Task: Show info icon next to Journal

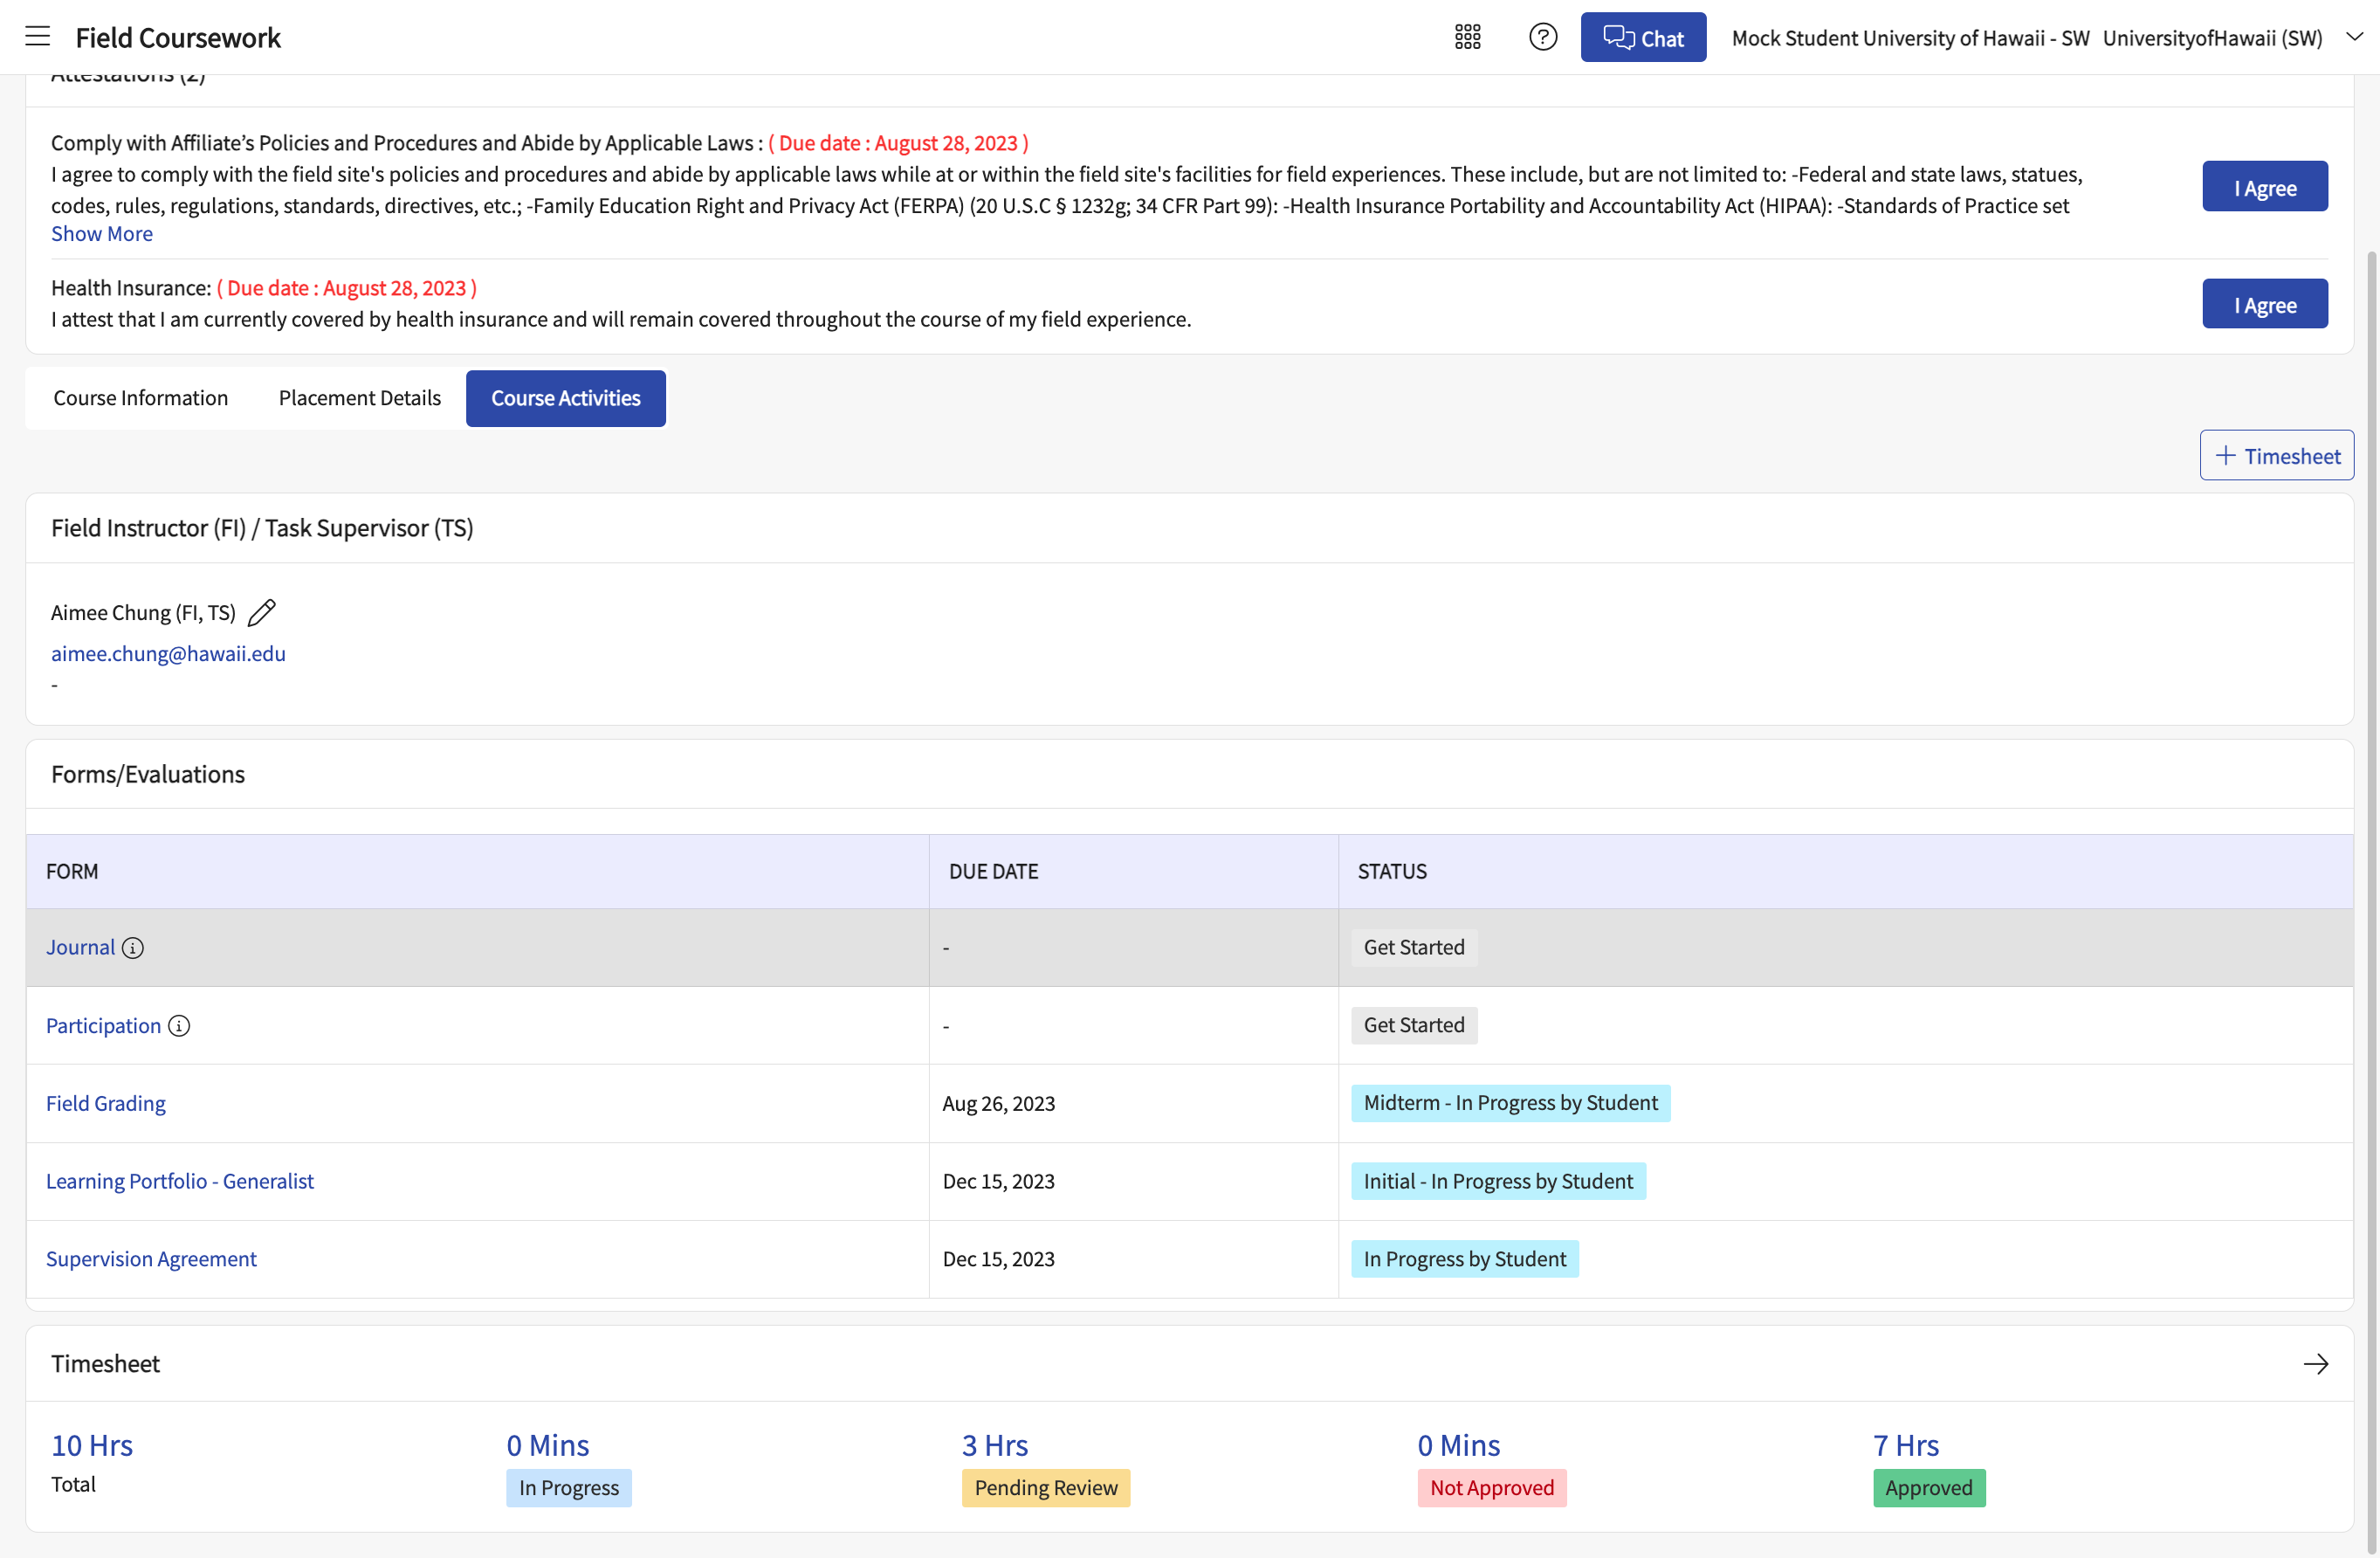Action: pyautogui.click(x=133, y=948)
